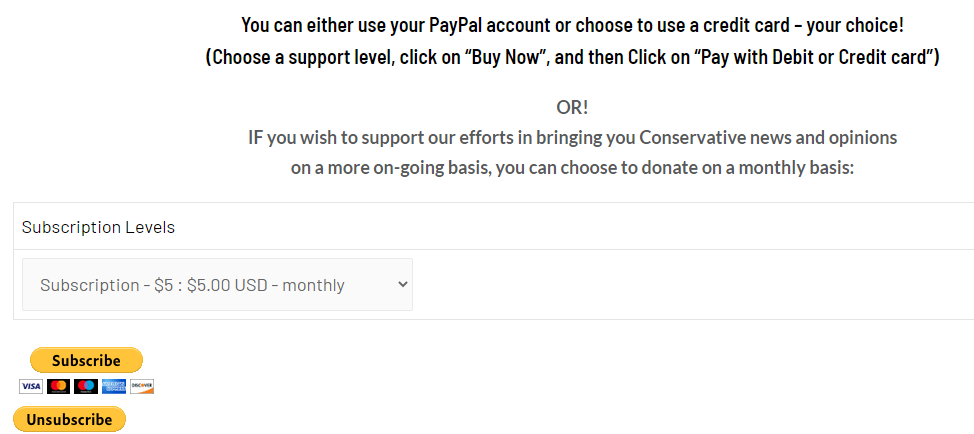Screen dimensions: 974x434
Task: Open the Subscription $5 monthly dropdown
Action: (217, 285)
